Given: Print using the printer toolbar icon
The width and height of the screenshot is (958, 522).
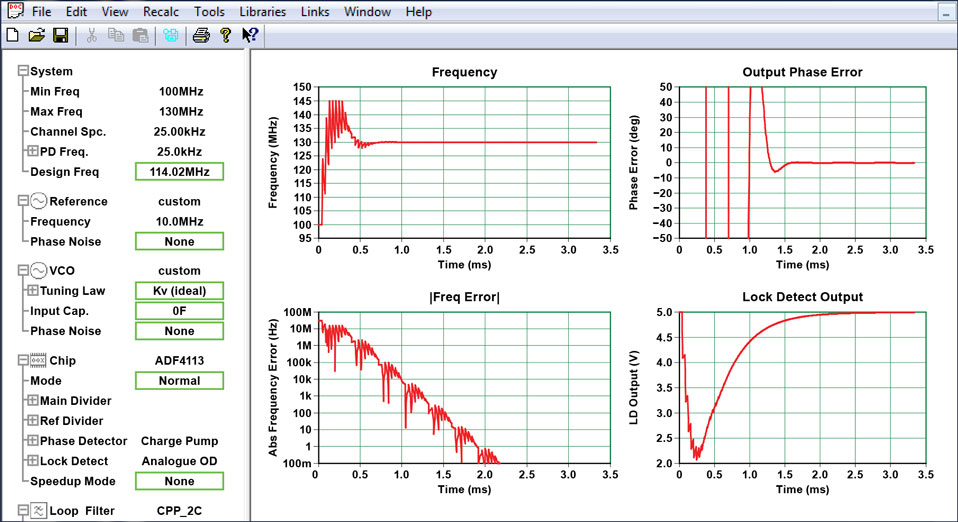Looking at the screenshot, I should point(201,35).
